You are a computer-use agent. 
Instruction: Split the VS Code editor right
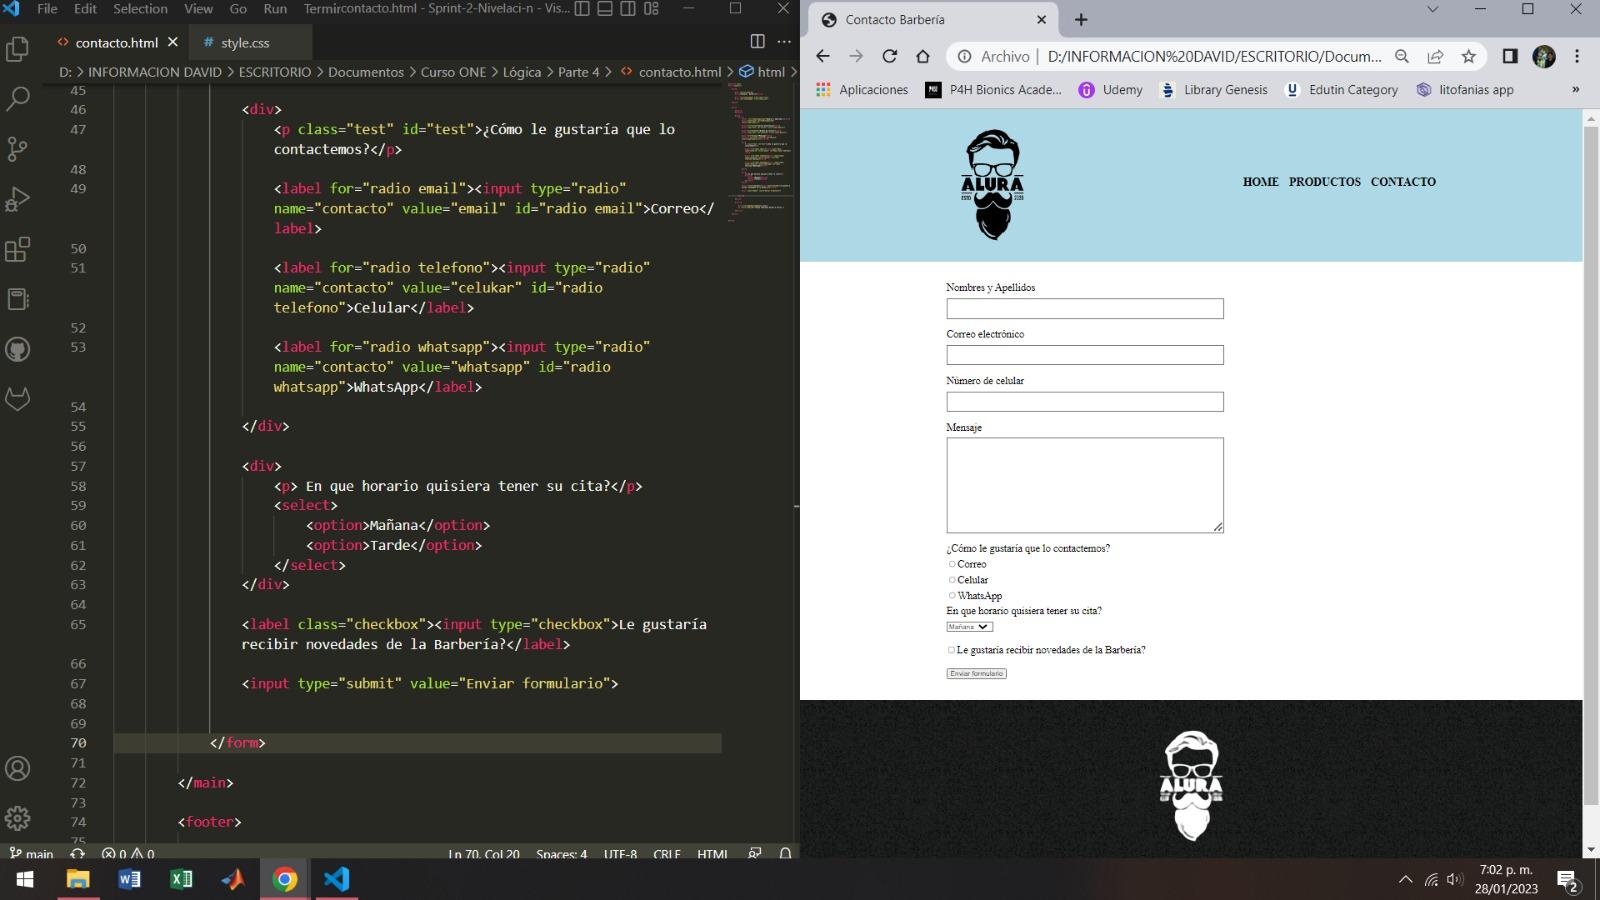click(757, 42)
